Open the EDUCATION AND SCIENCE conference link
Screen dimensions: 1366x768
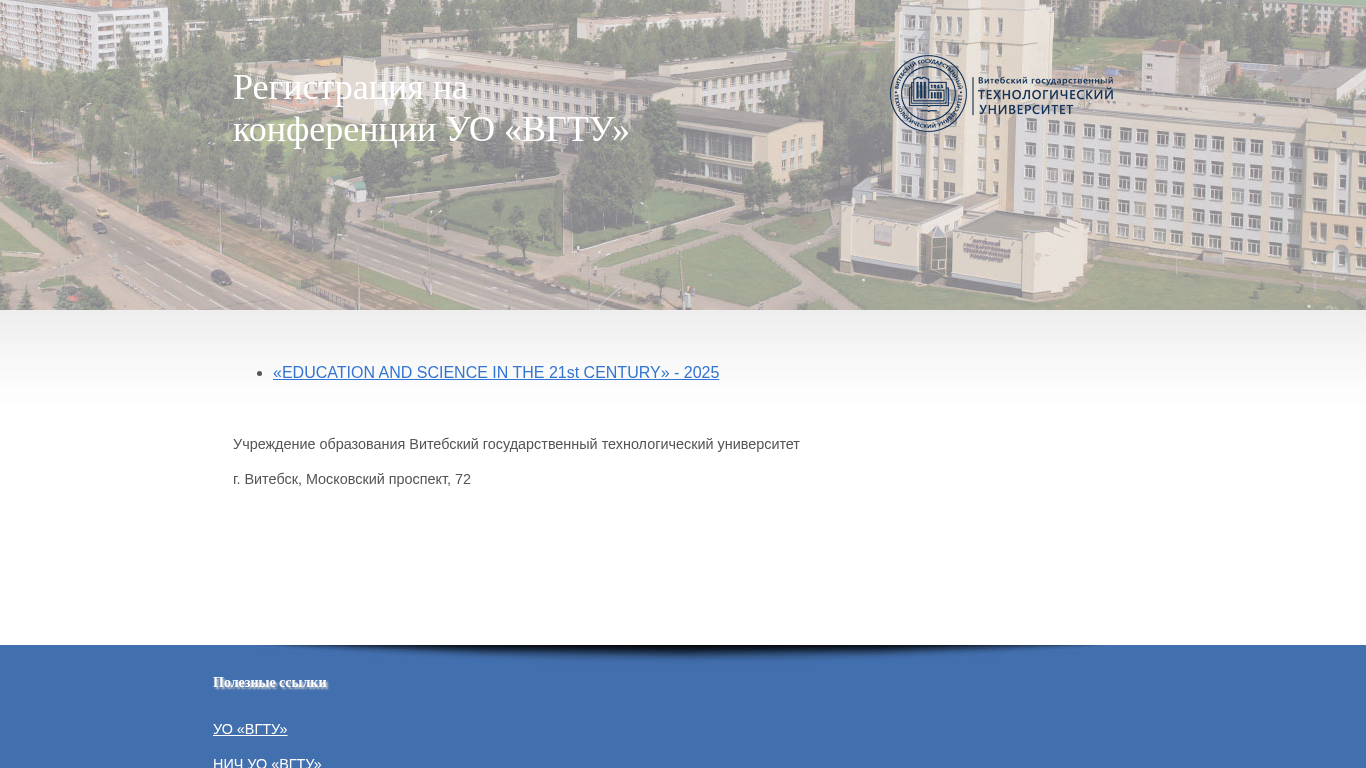pos(496,373)
